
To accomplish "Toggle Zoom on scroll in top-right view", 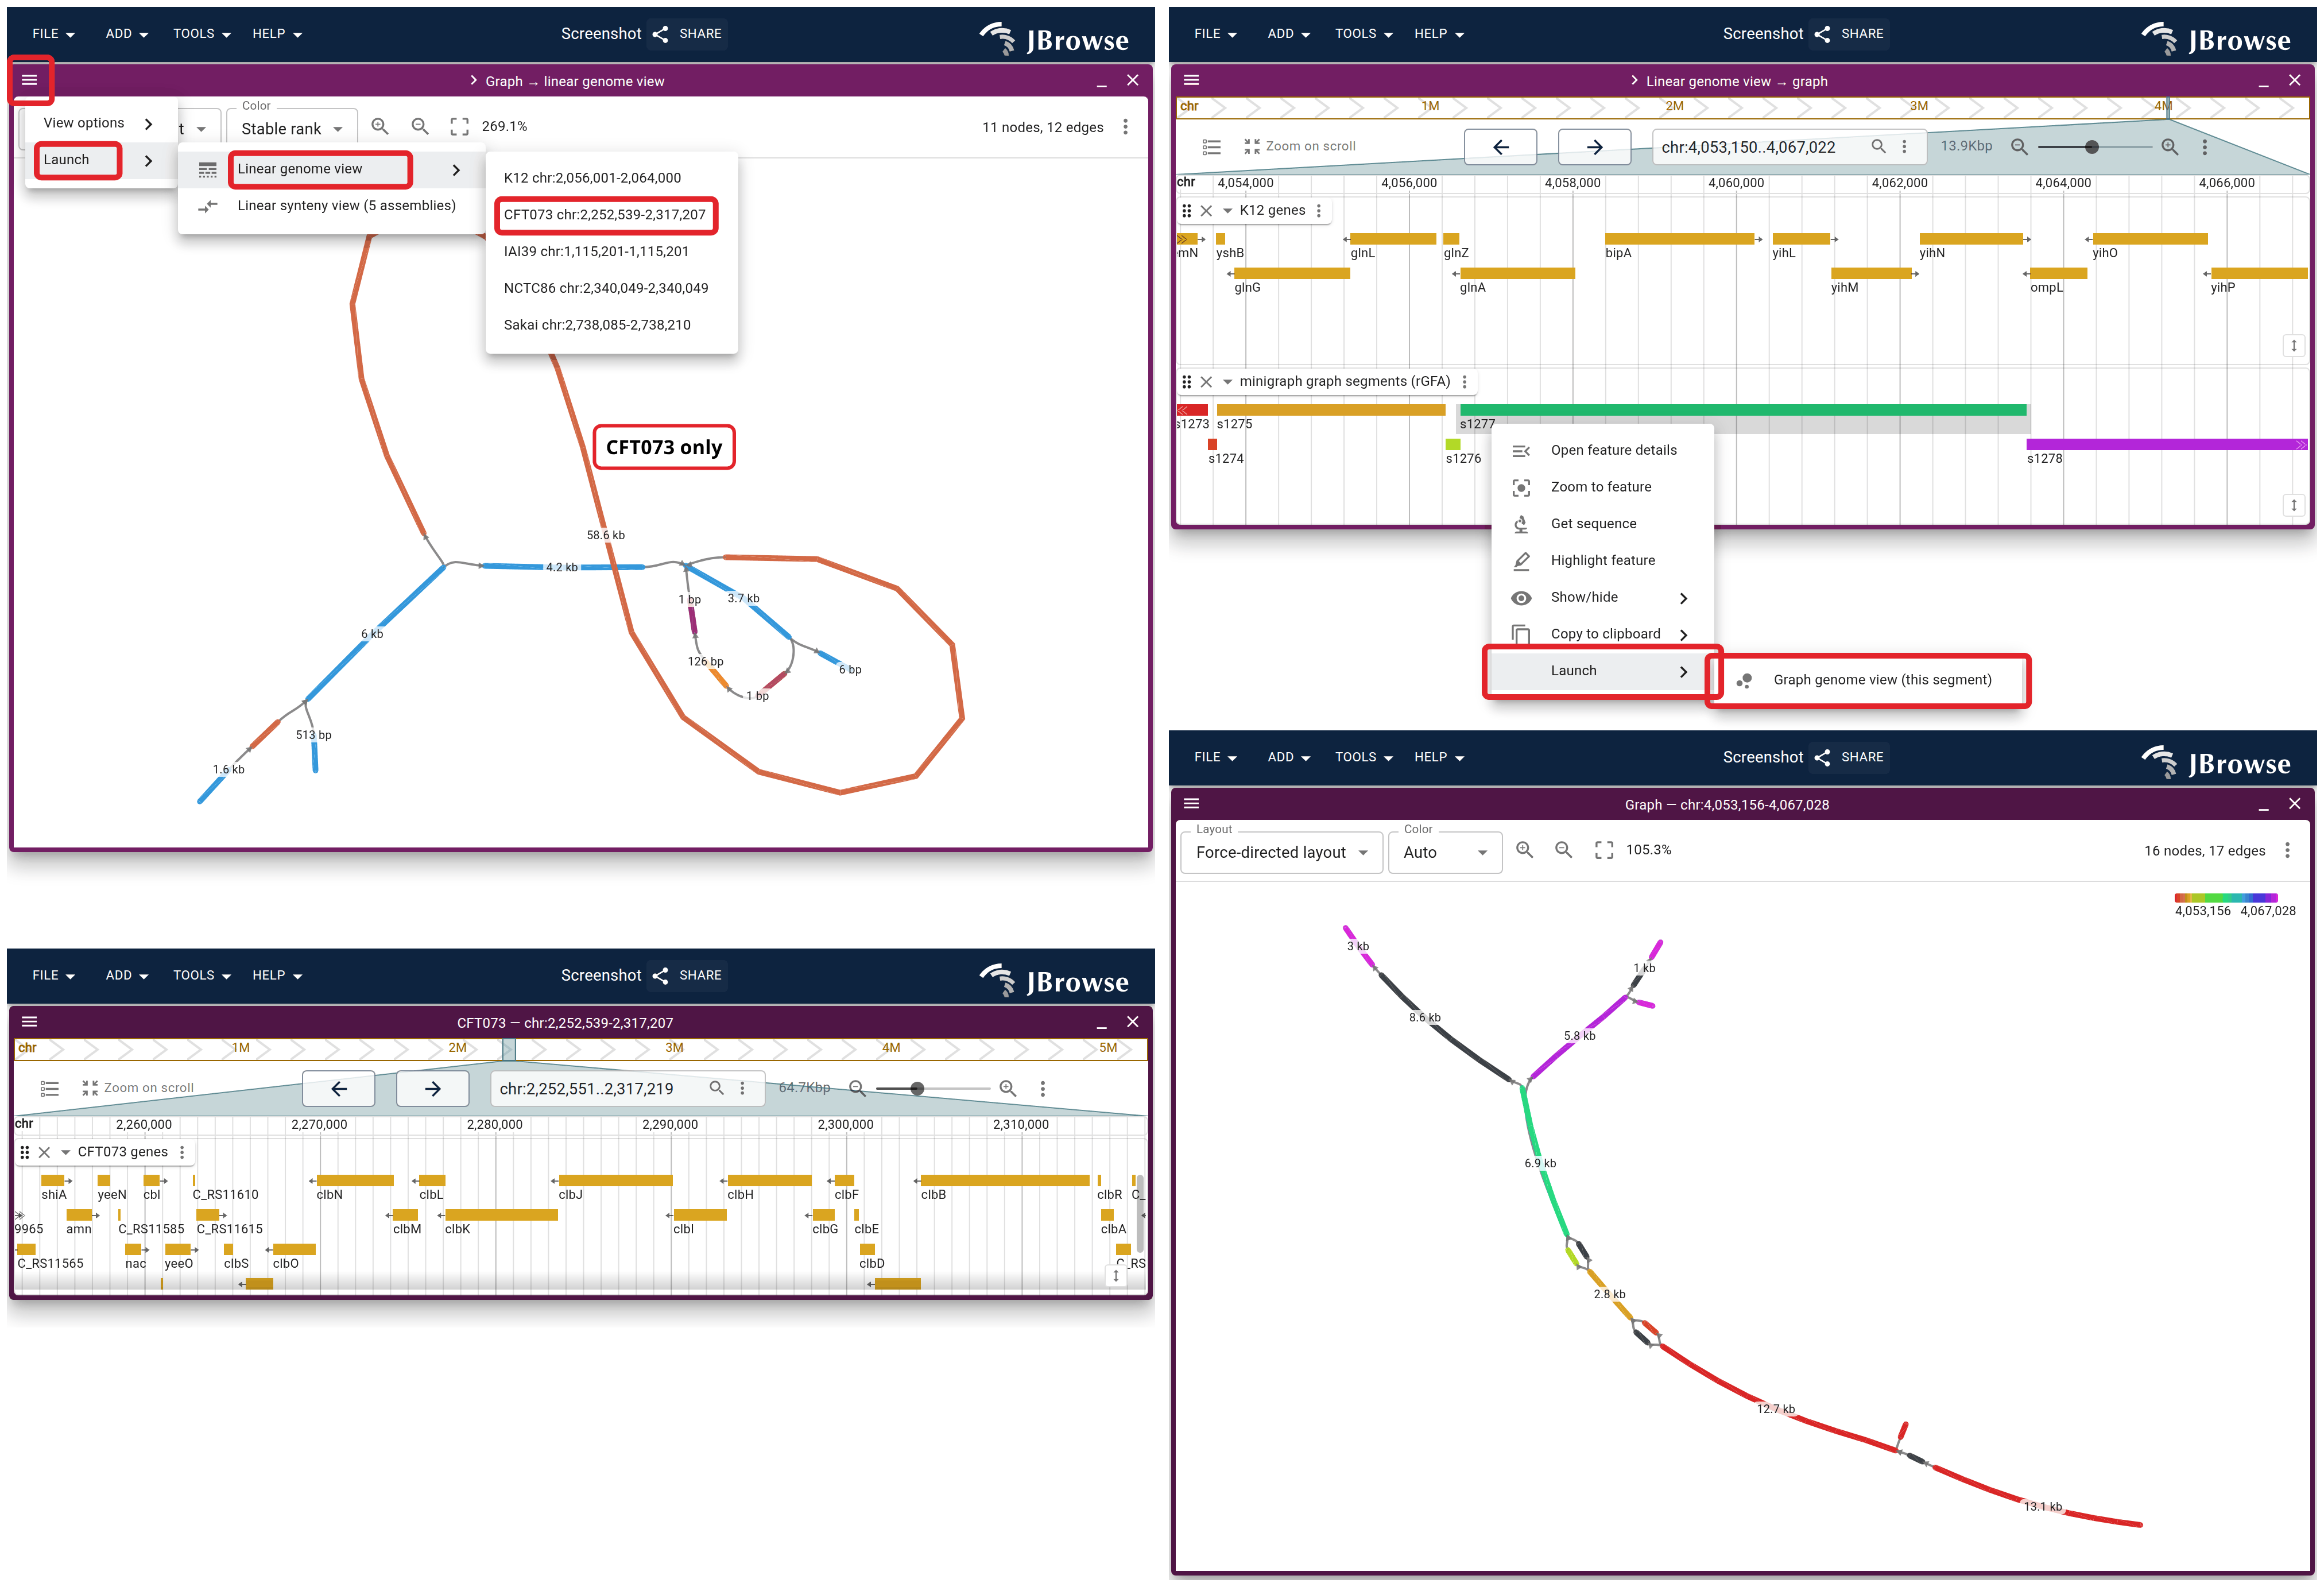I will click(1299, 147).
